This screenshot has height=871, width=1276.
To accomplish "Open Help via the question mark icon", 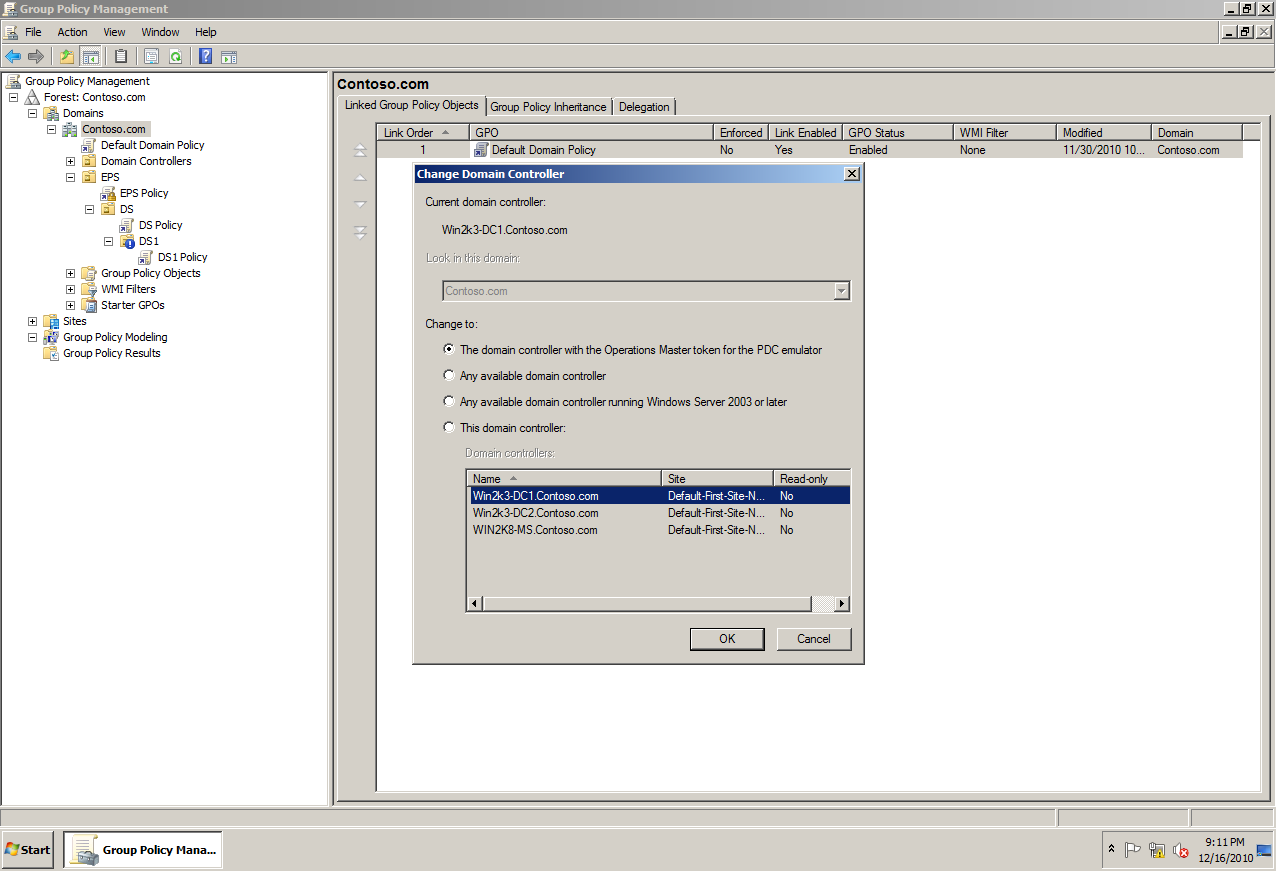I will point(205,56).
